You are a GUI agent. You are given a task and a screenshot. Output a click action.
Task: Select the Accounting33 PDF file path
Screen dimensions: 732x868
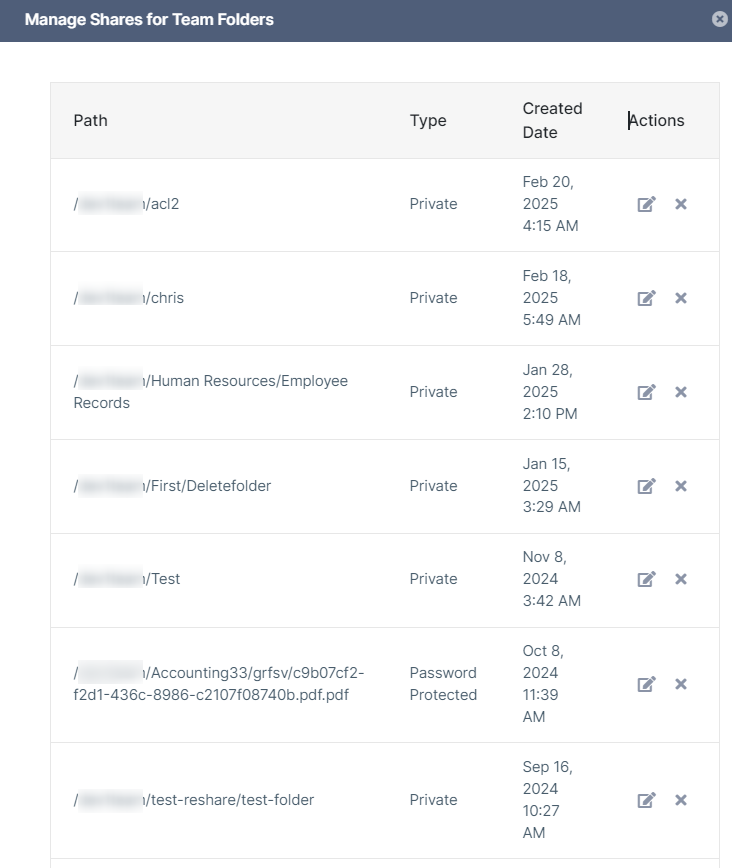[x=220, y=684]
